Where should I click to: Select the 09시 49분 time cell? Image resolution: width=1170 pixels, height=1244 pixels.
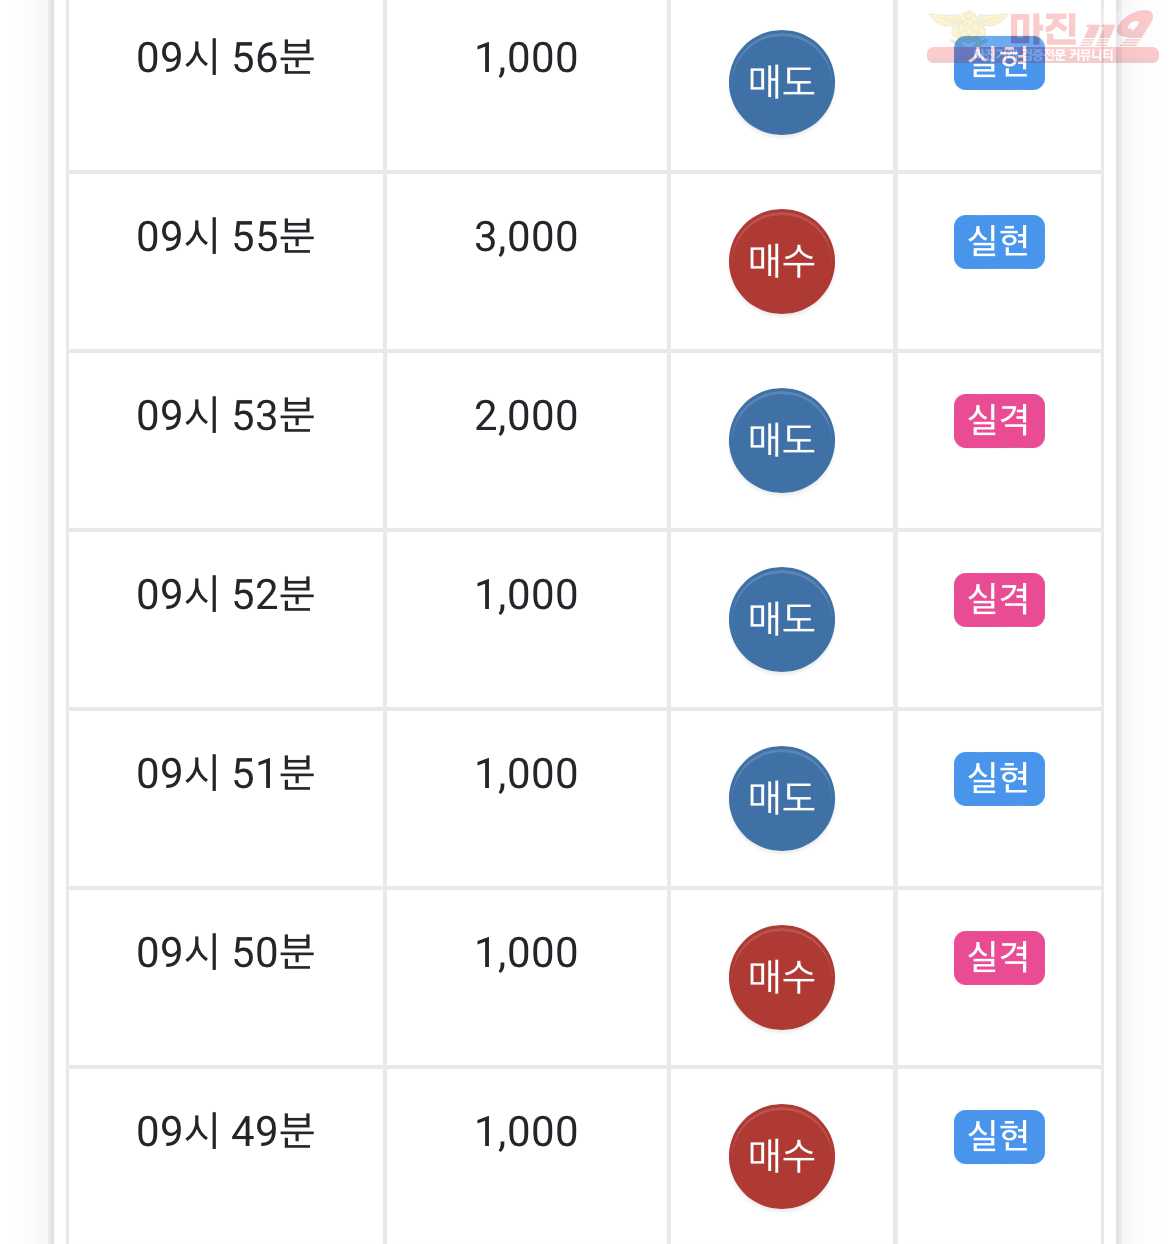tap(226, 1157)
